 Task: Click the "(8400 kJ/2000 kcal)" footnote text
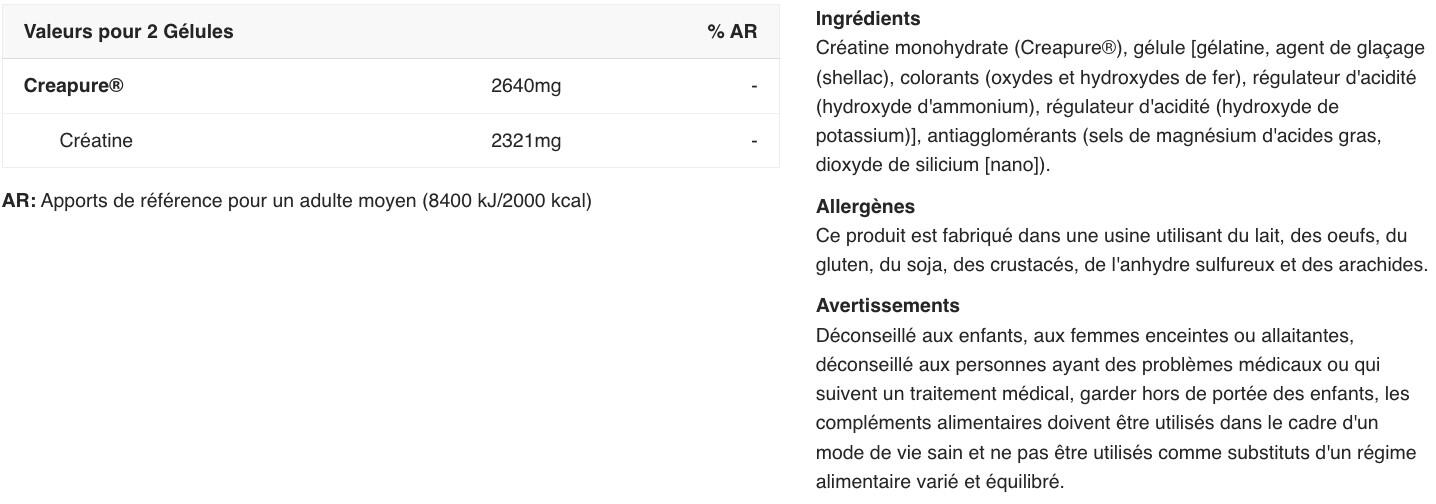click(507, 201)
